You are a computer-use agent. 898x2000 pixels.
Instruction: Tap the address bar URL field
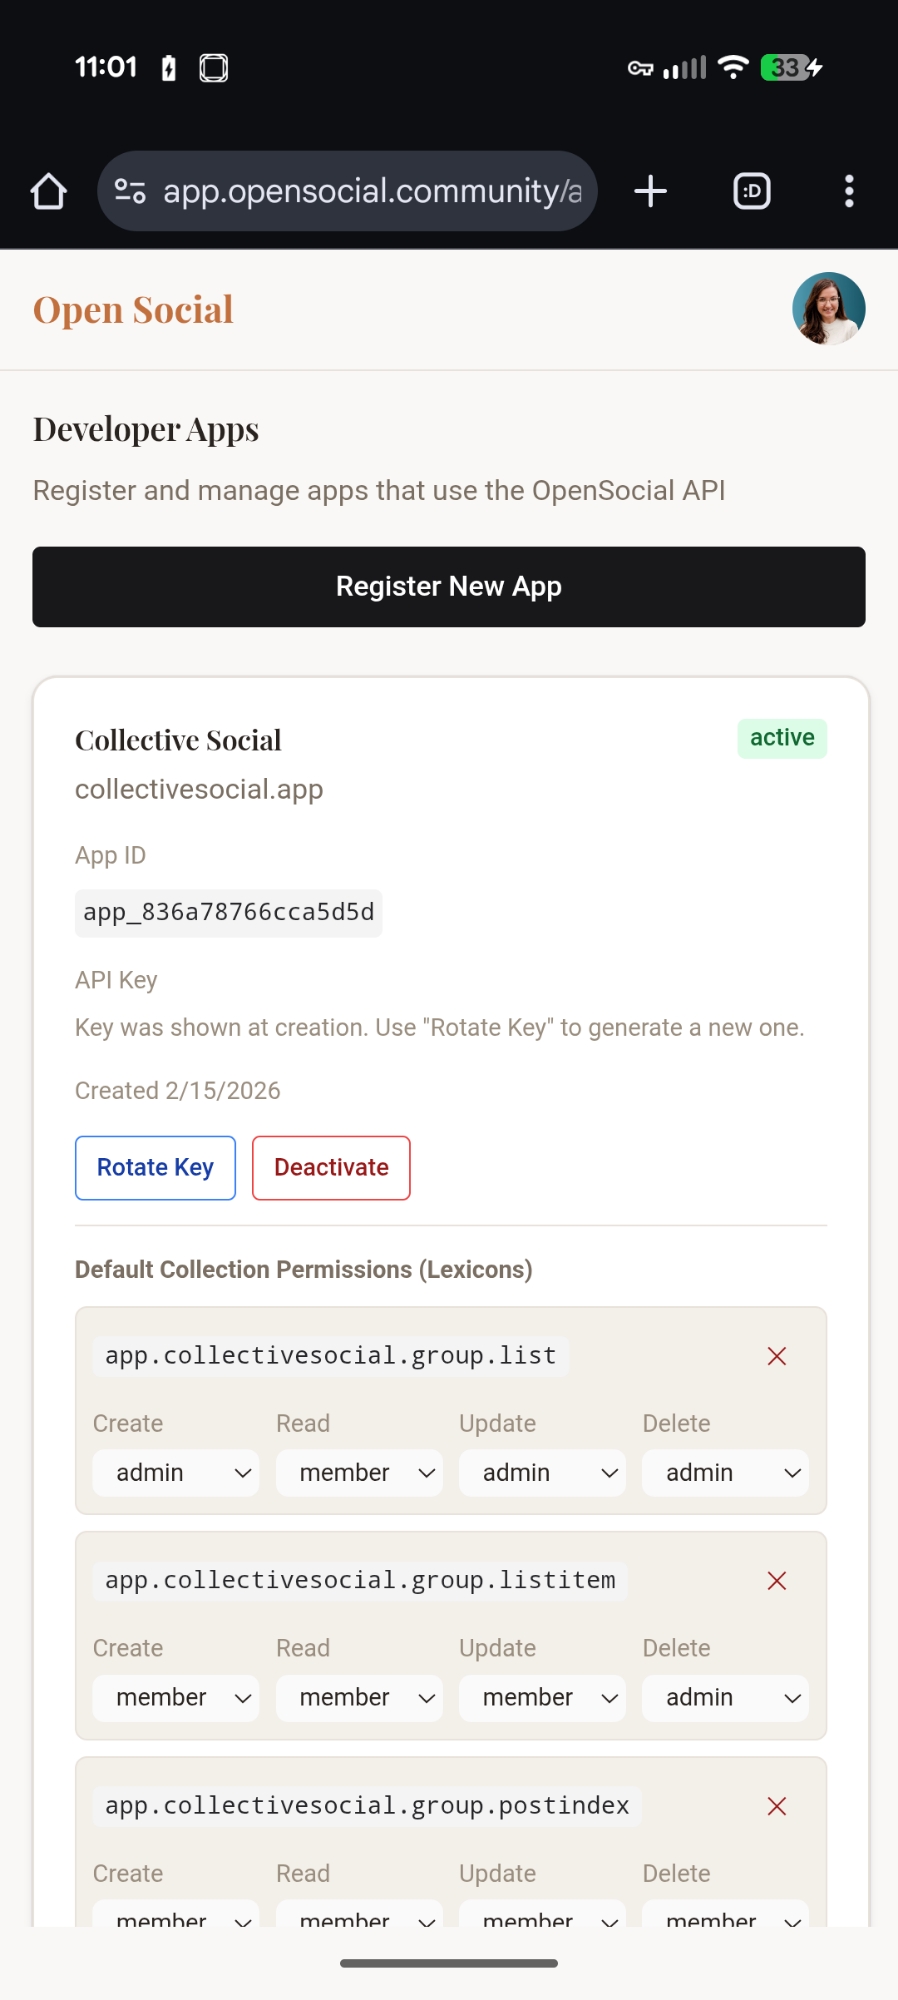coord(372,191)
